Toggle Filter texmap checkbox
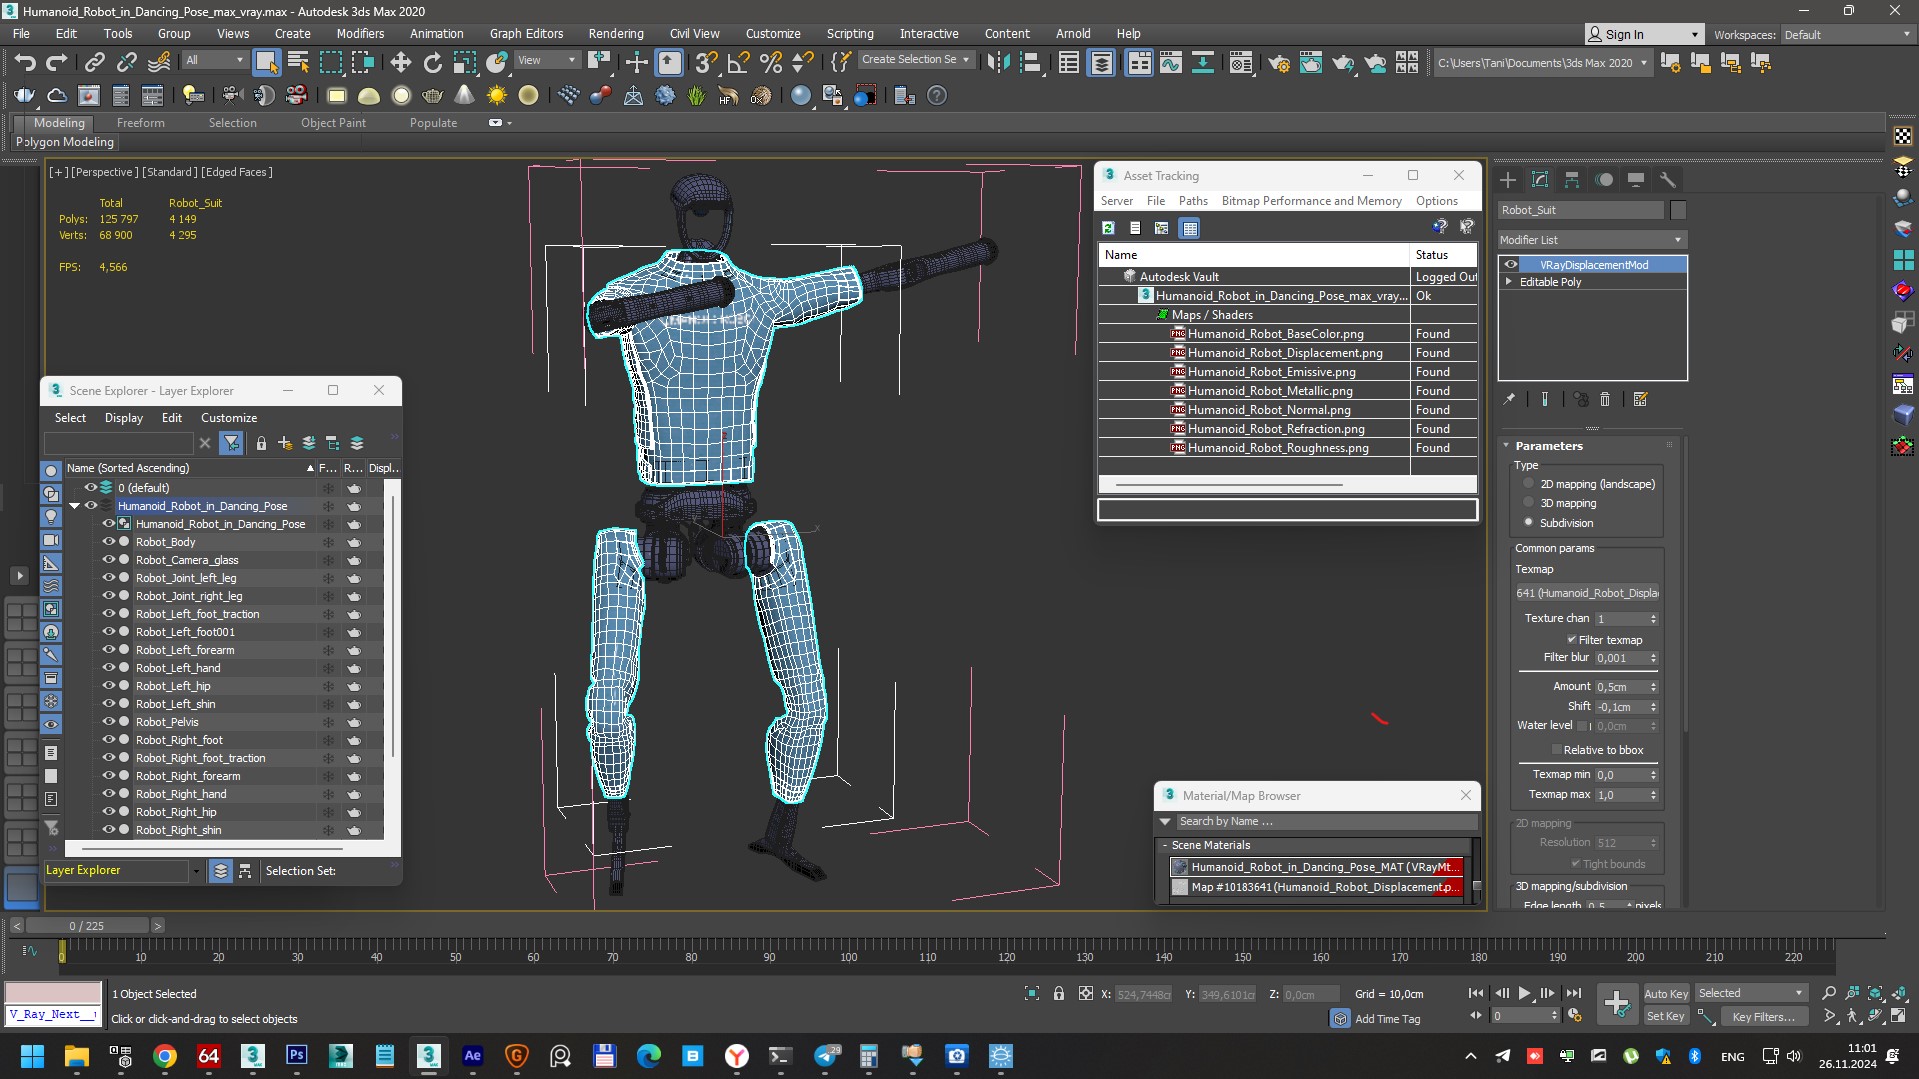Screen dimensions: 1919x1079 pyautogui.click(x=1571, y=640)
